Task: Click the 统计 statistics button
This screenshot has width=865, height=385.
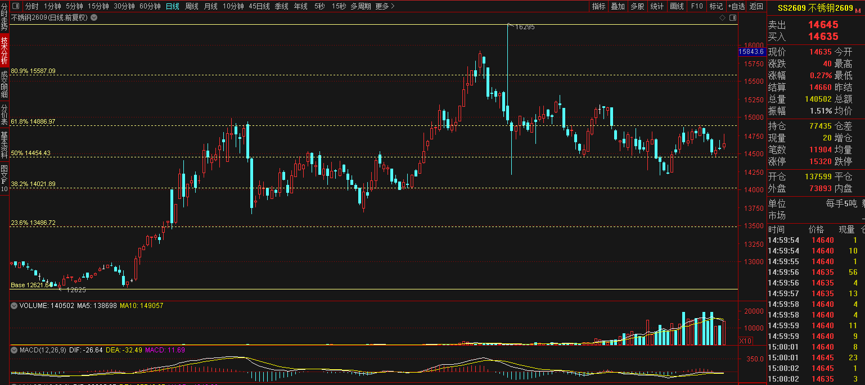Action: tap(656, 7)
